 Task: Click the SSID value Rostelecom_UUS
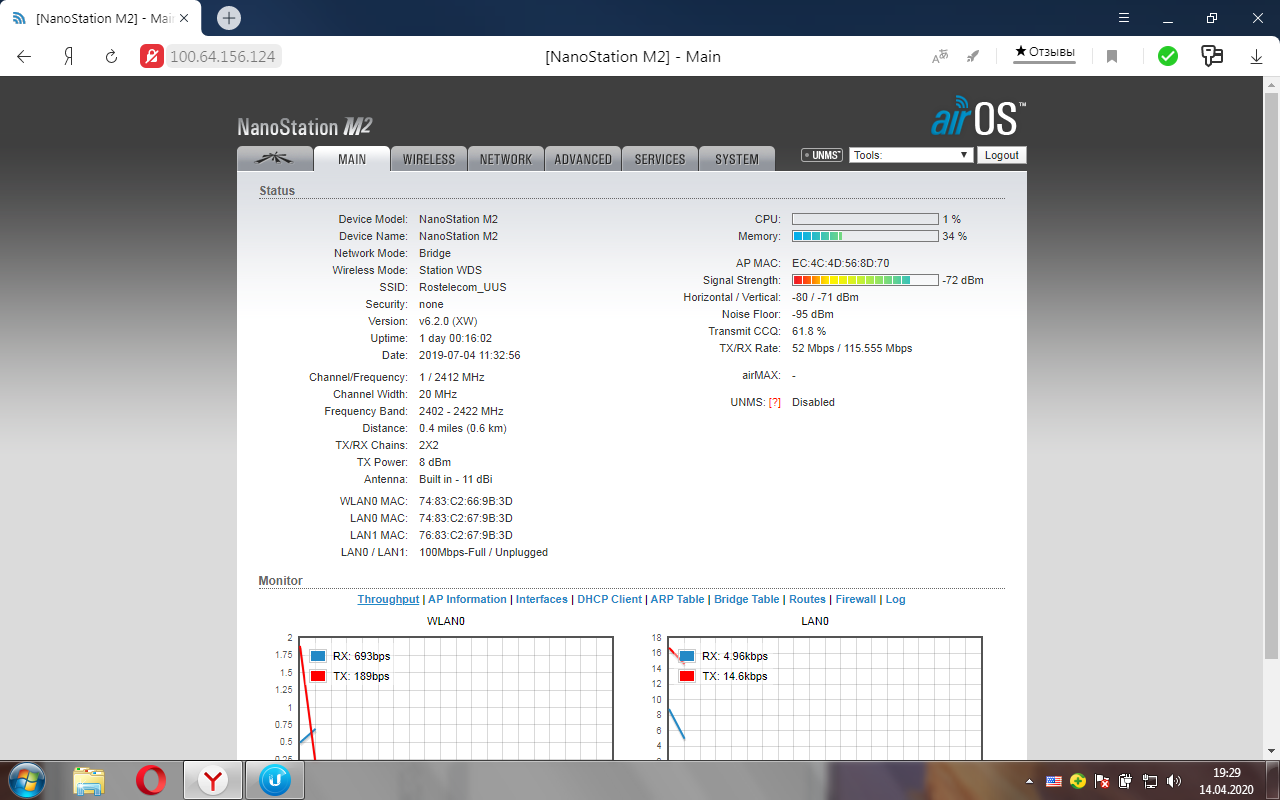462,287
